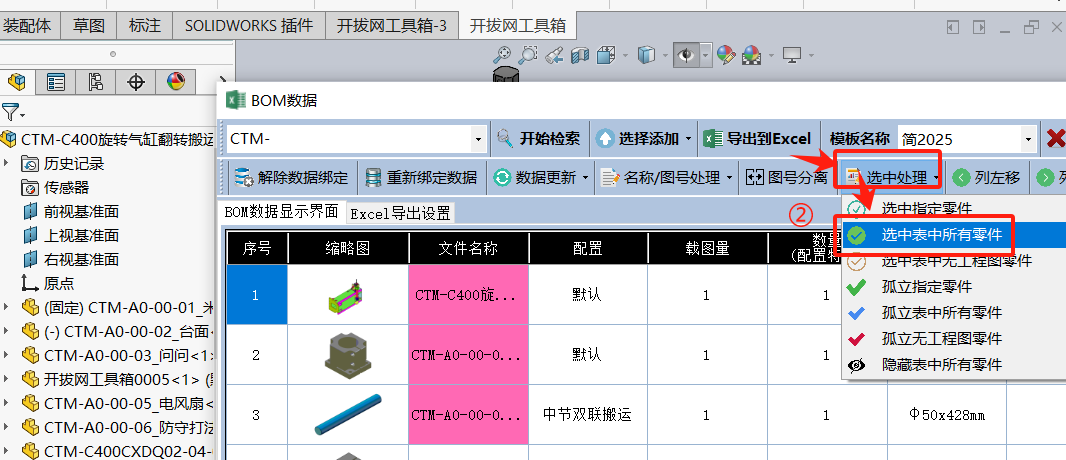Choose 孤立表中所有零件 menu item
The height and width of the screenshot is (460, 1066).
tap(953, 313)
